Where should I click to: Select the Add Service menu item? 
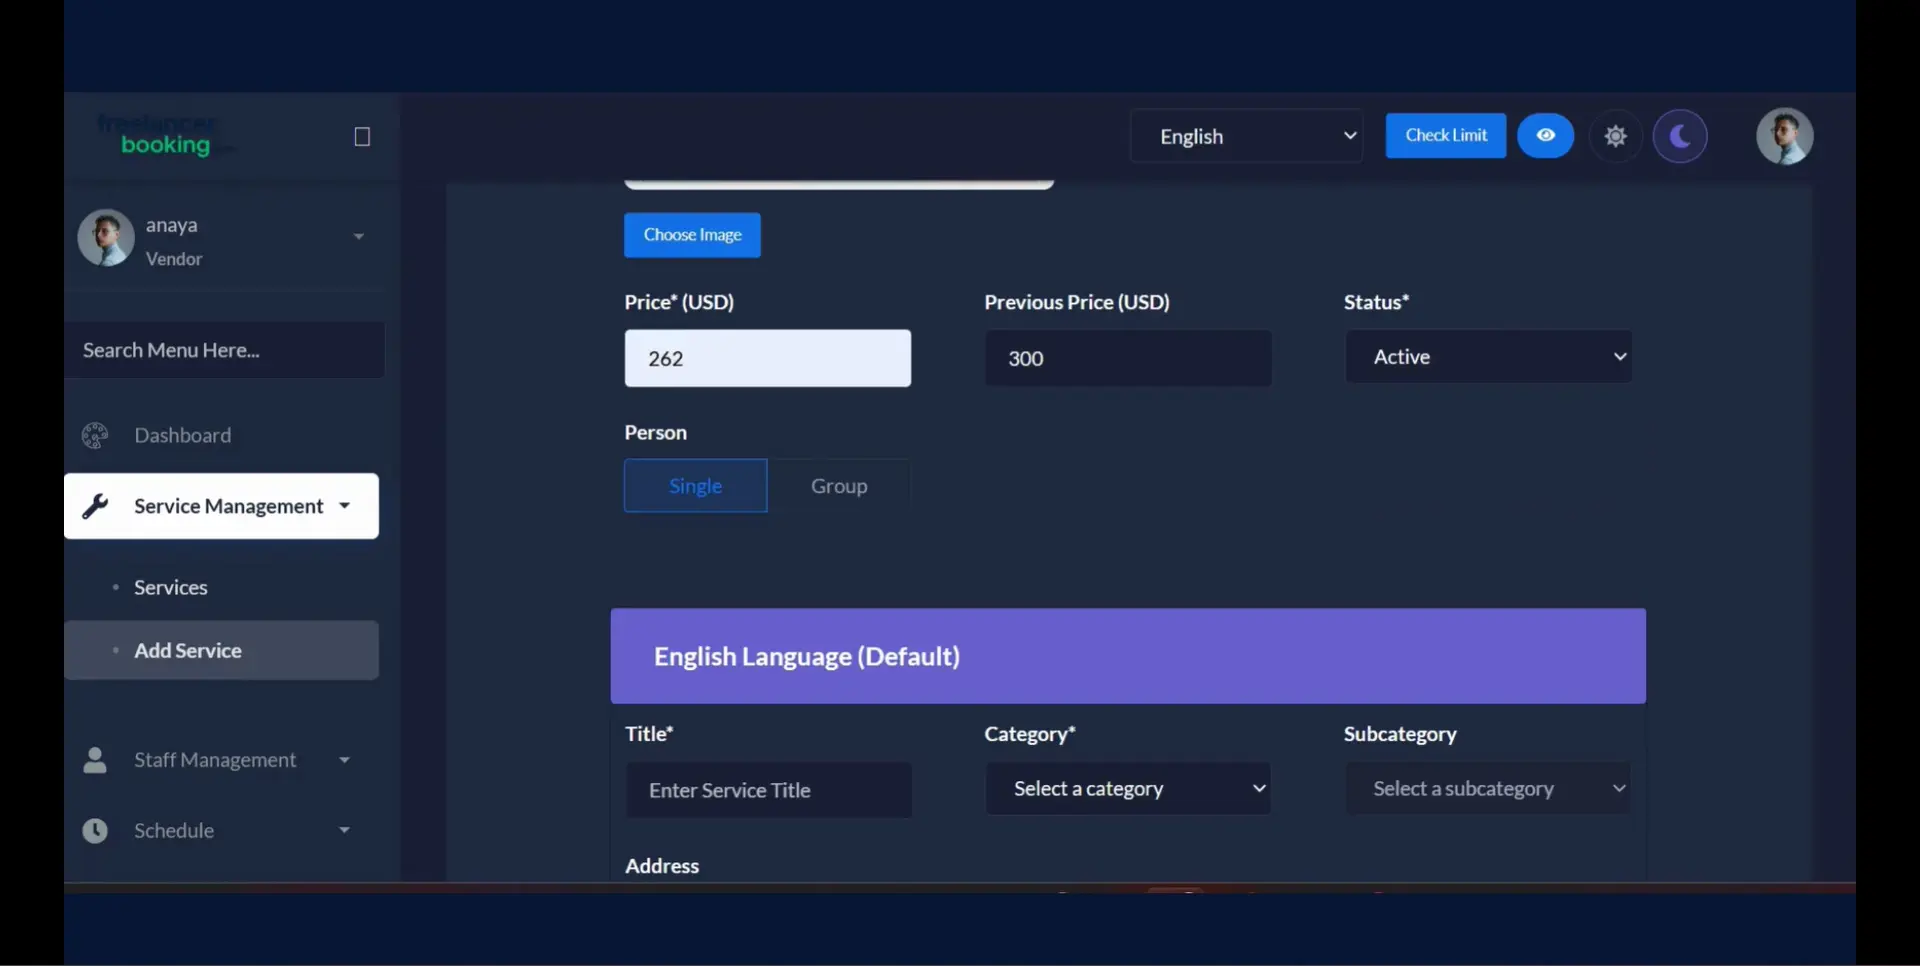pos(188,651)
